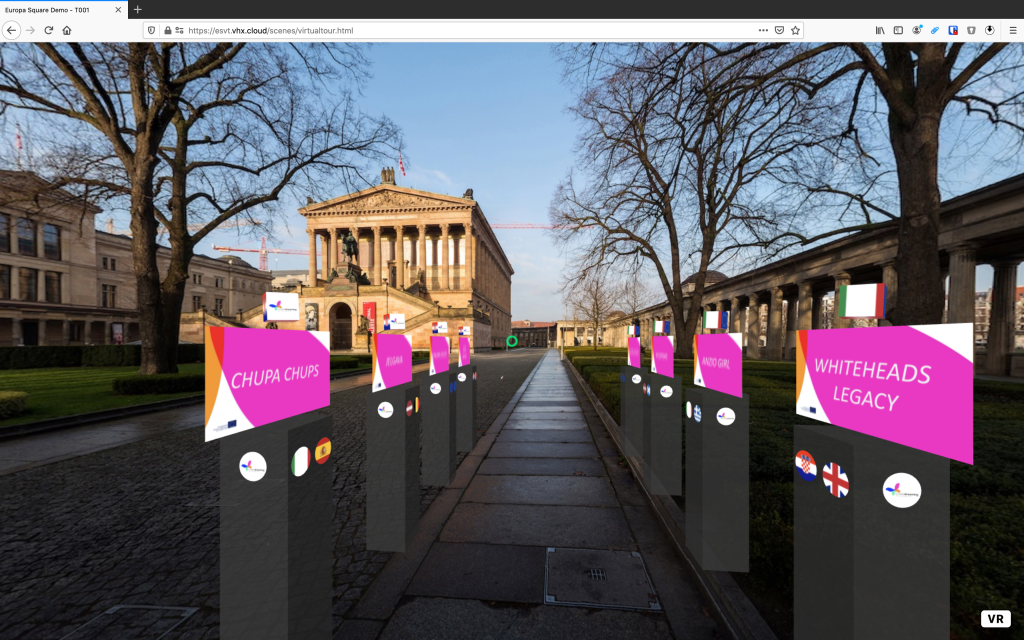Viewport: 1024px width, 640px height.
Task: Enter VR mode with the VR button
Action: [995, 619]
